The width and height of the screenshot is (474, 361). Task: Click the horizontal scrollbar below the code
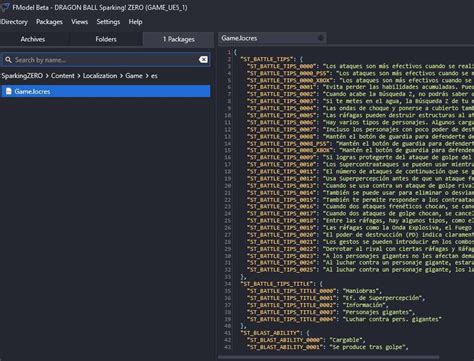(x=328, y=357)
